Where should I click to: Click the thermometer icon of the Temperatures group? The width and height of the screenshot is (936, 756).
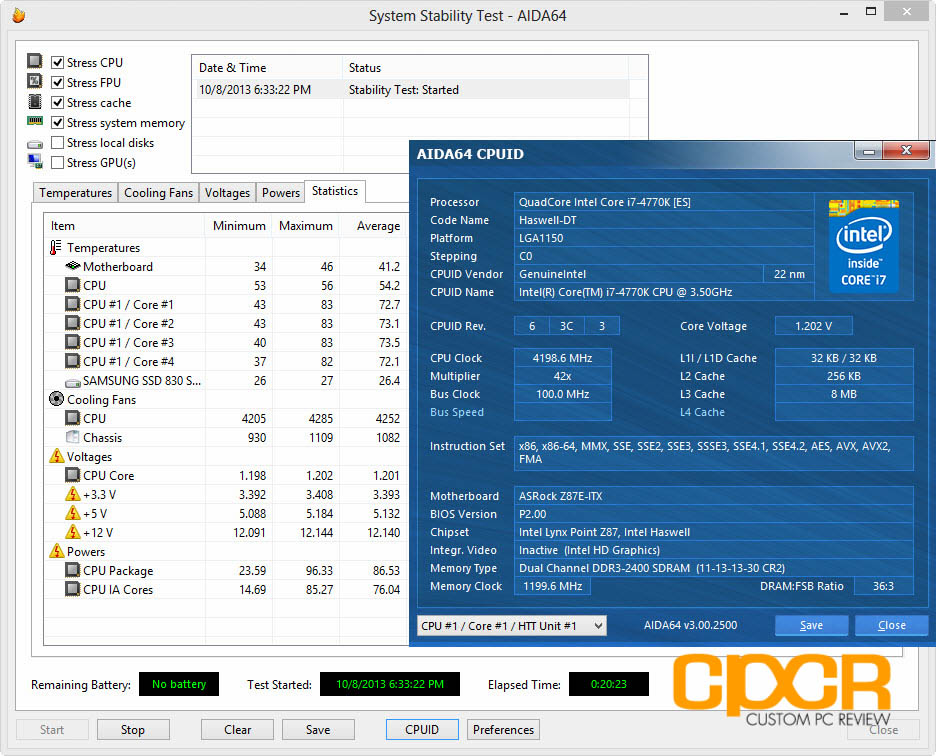(x=56, y=247)
